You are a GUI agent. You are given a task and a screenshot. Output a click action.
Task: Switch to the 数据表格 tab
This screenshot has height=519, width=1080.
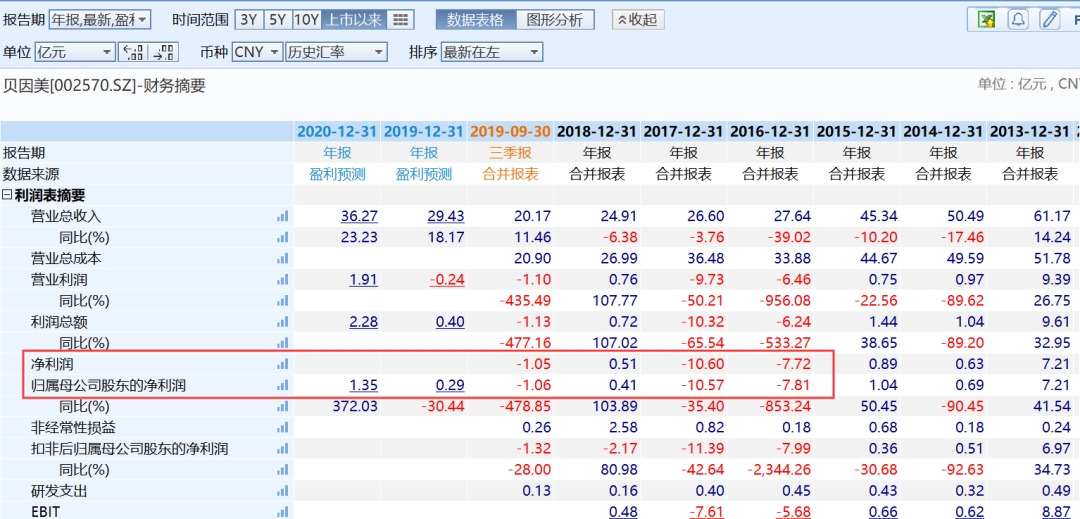[x=477, y=20]
